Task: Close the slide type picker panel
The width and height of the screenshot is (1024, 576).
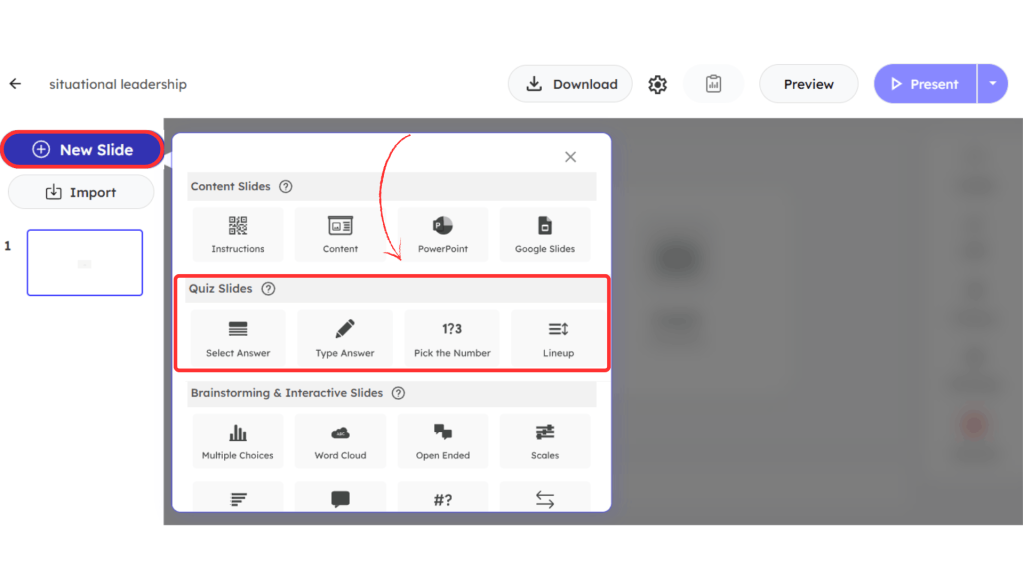Action: (570, 157)
